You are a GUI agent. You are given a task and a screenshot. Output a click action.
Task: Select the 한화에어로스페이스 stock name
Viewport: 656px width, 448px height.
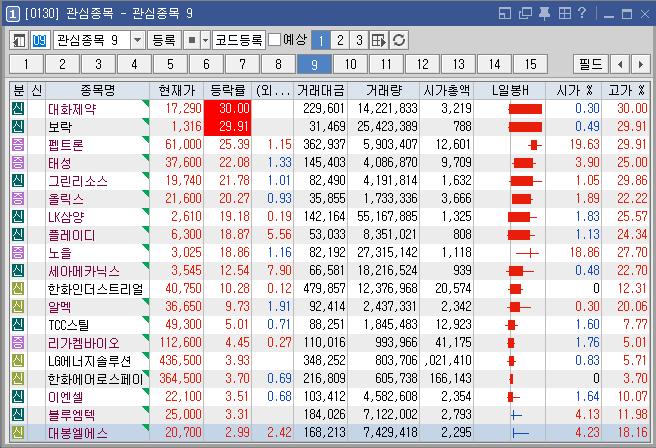[95, 379]
